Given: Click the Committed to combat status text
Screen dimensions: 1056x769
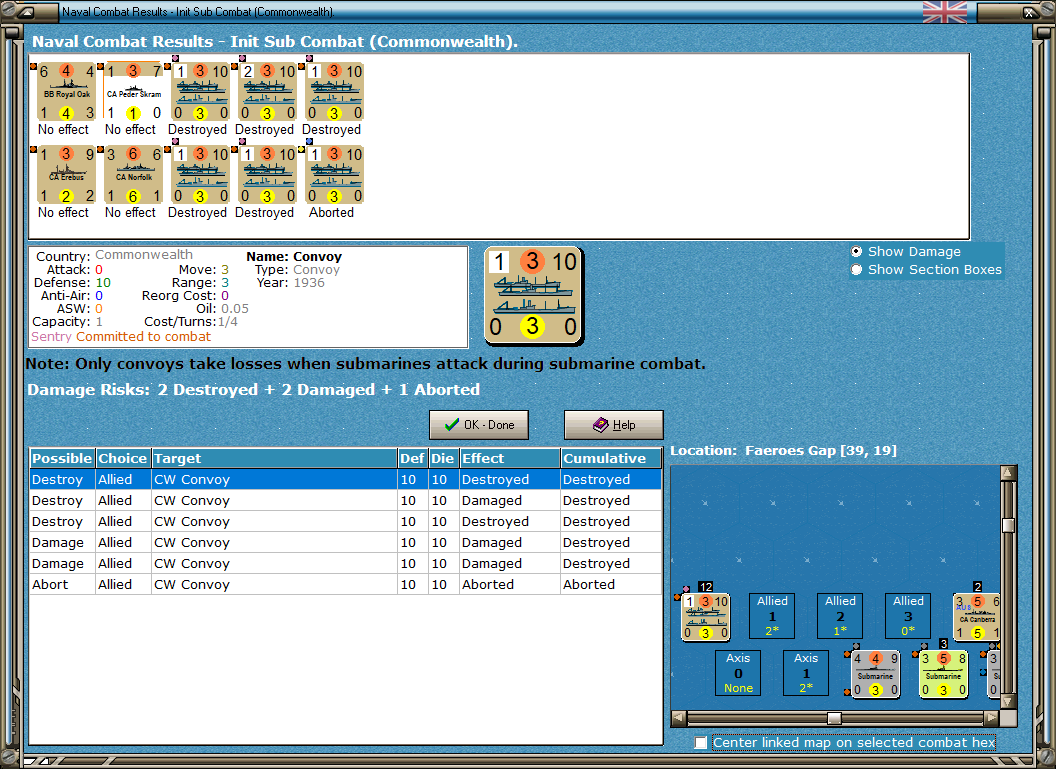Looking at the screenshot, I should [143, 337].
